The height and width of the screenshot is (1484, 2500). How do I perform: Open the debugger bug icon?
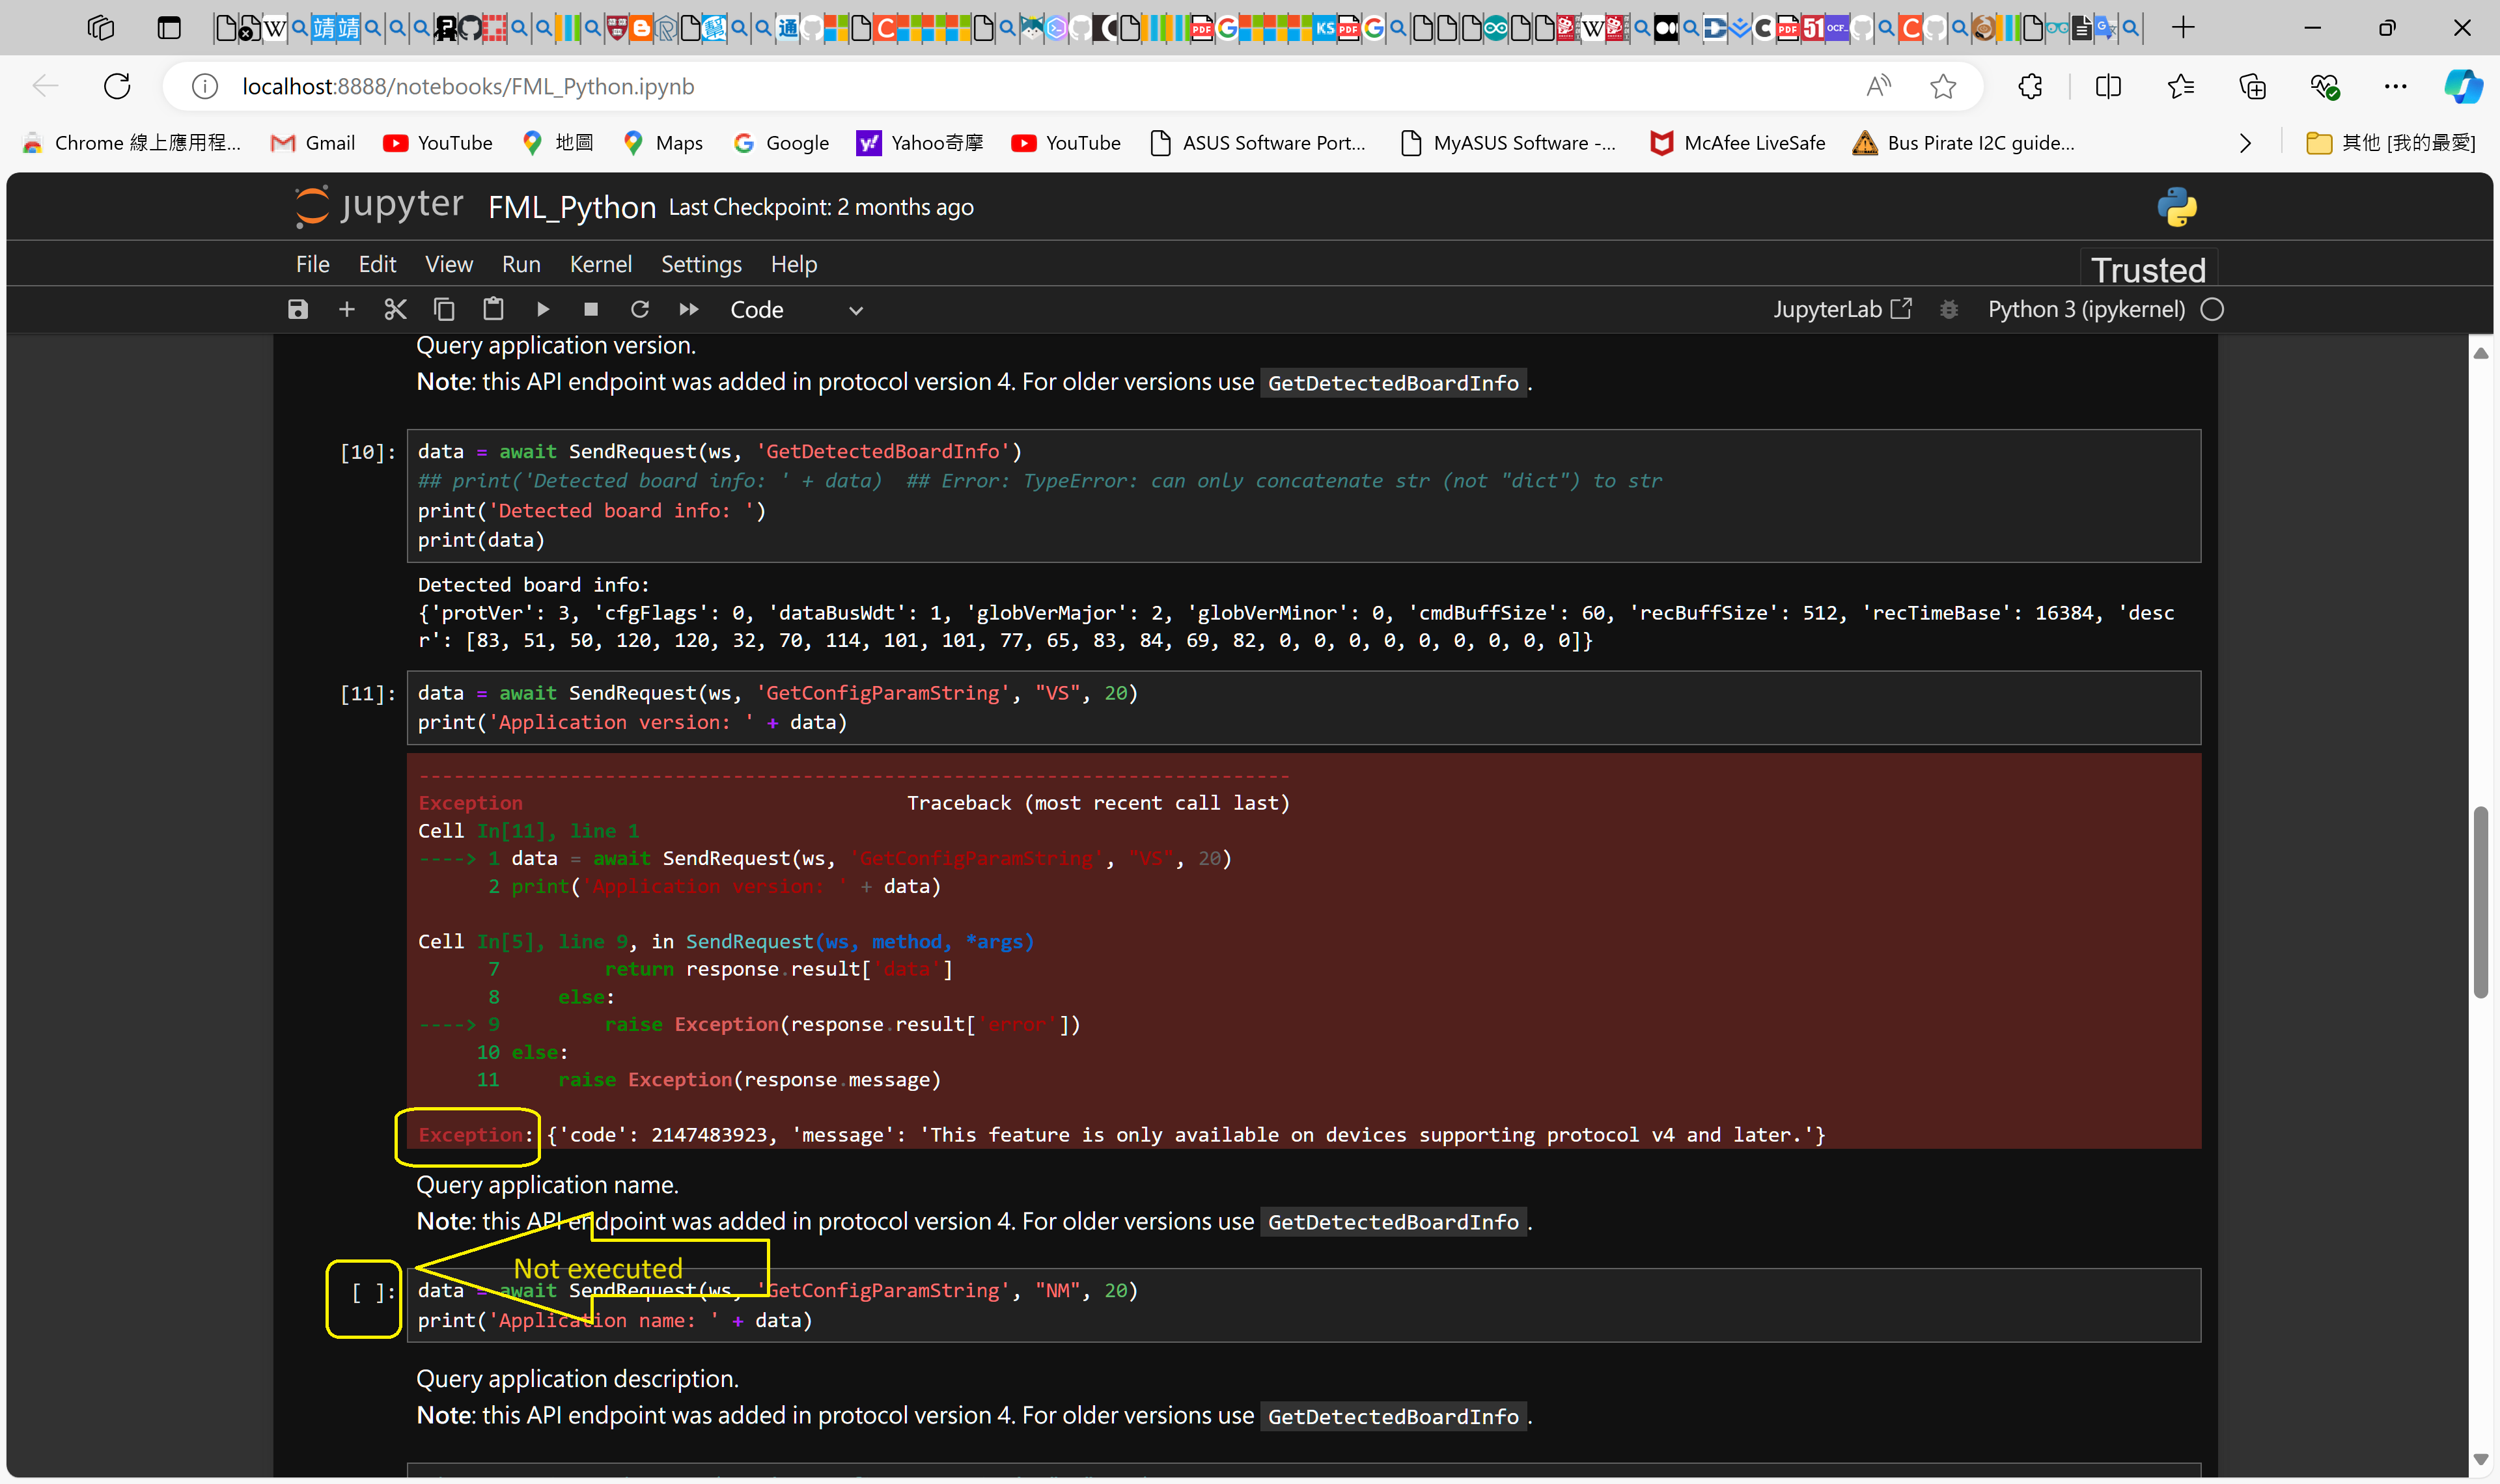(x=1948, y=309)
